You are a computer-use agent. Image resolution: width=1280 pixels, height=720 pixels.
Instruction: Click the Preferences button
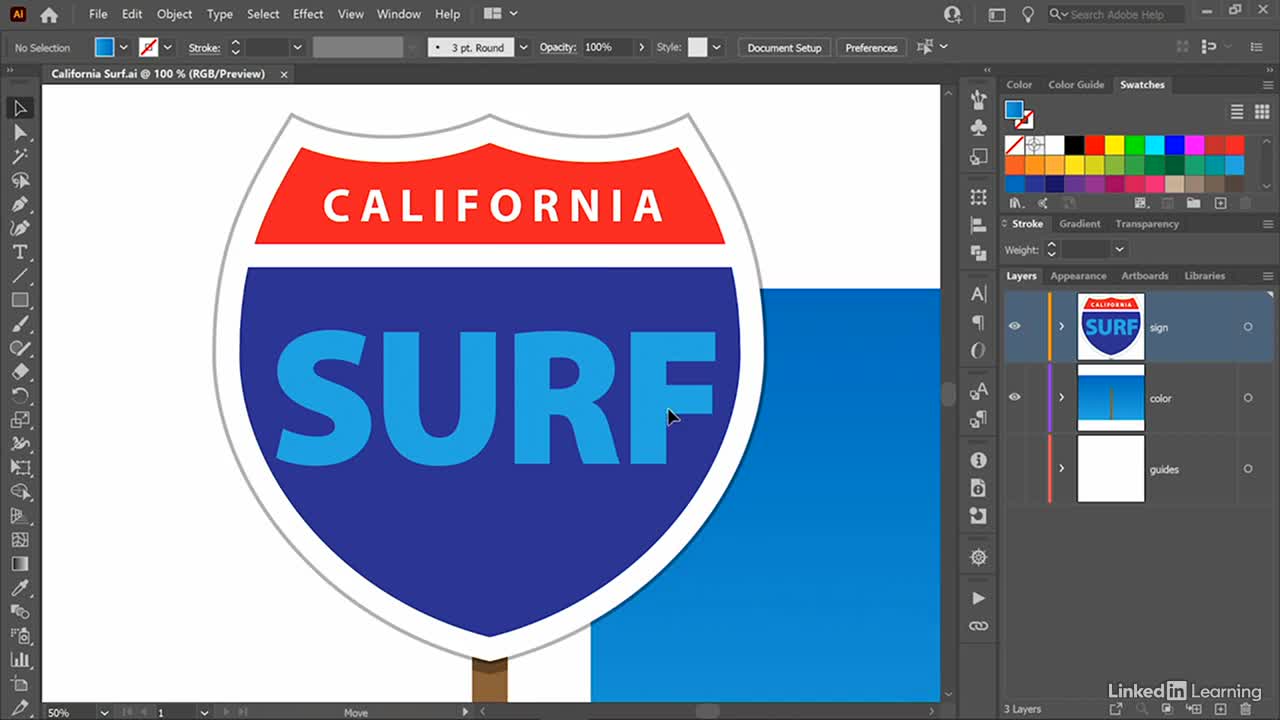pos(871,47)
